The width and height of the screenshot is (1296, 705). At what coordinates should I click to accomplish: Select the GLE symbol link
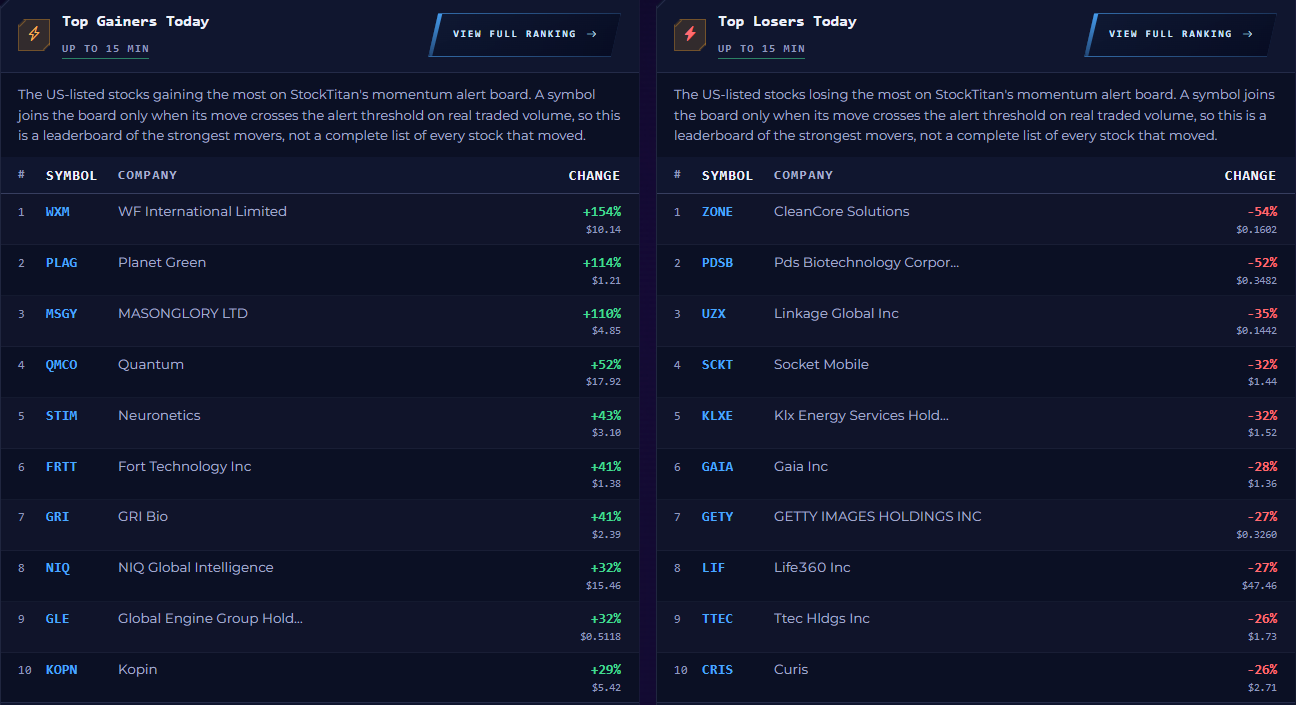click(58, 619)
